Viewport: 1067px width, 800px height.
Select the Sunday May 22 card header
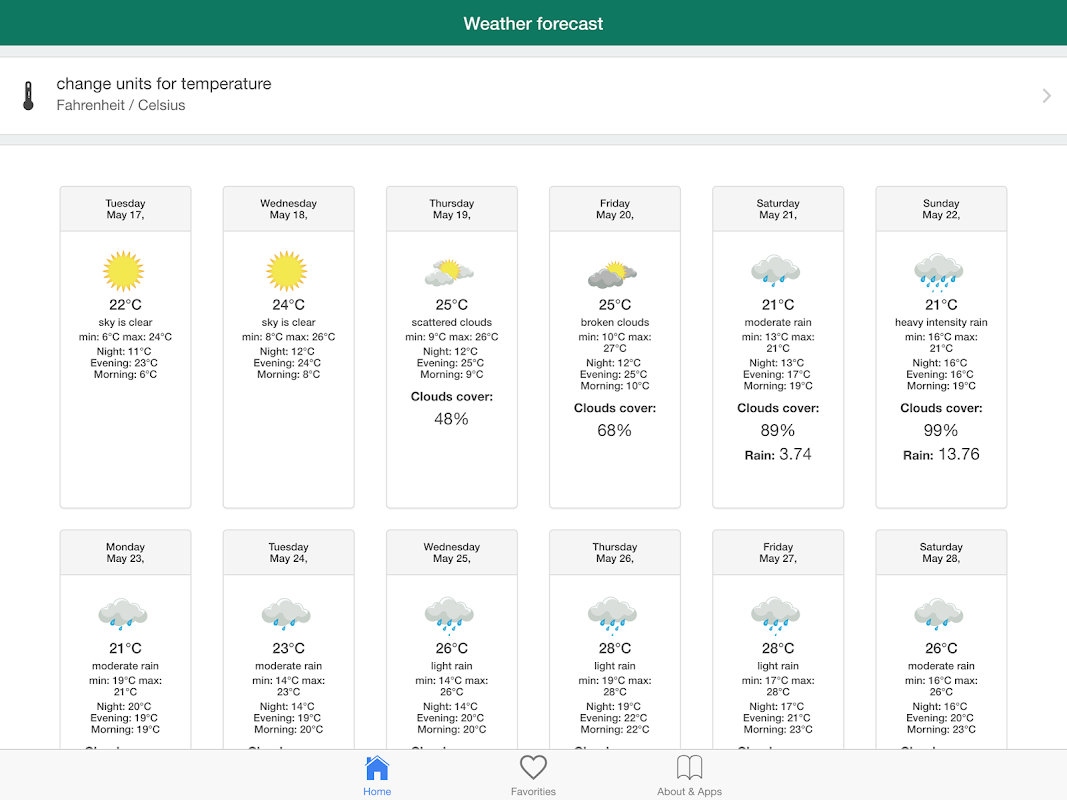[x=941, y=209]
